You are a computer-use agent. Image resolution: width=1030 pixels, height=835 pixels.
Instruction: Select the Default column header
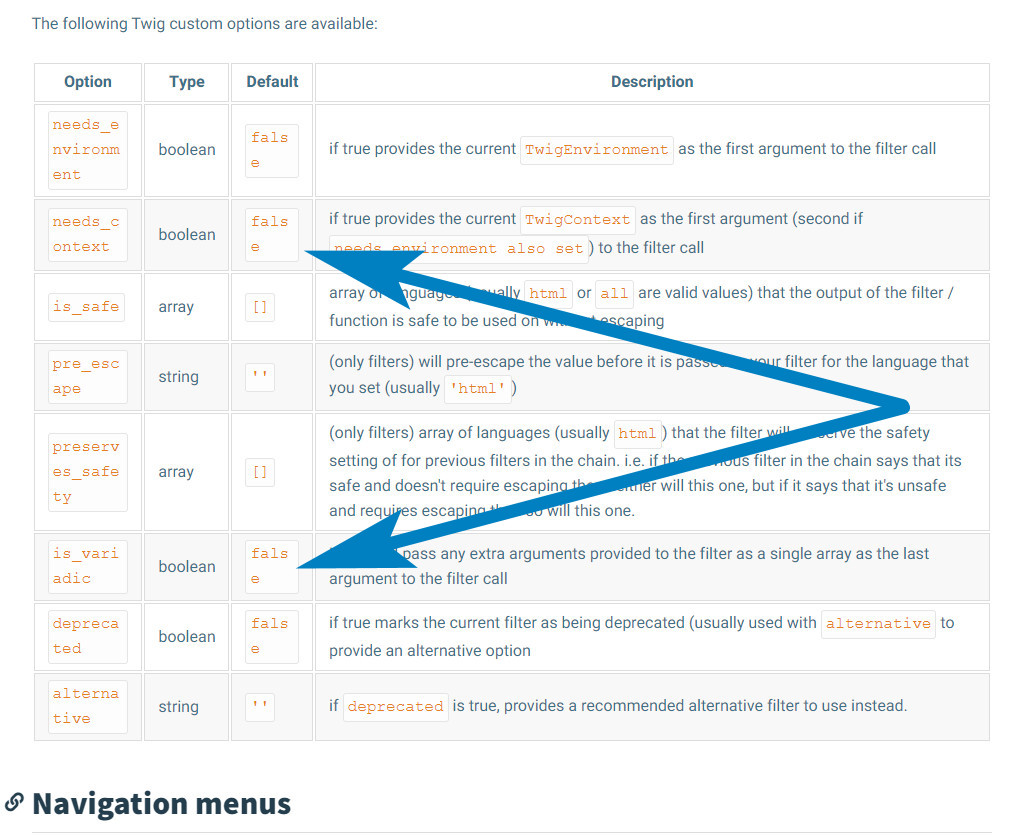(272, 81)
